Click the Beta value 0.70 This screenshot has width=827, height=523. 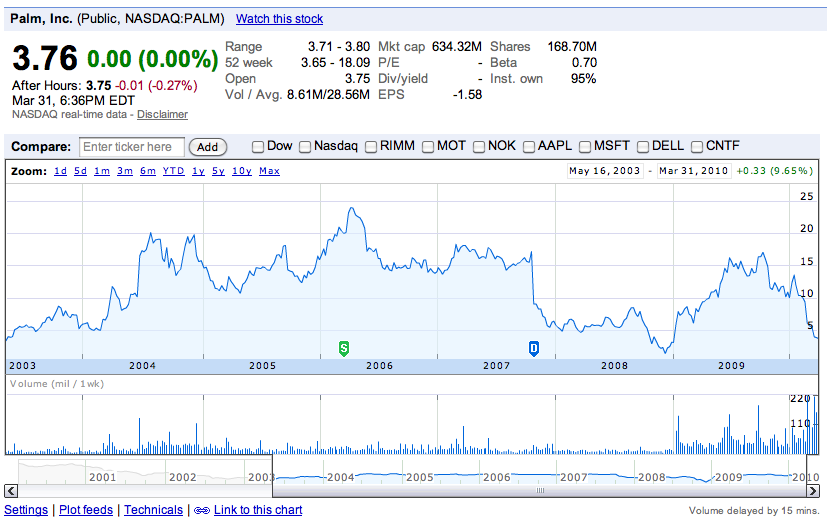click(584, 63)
